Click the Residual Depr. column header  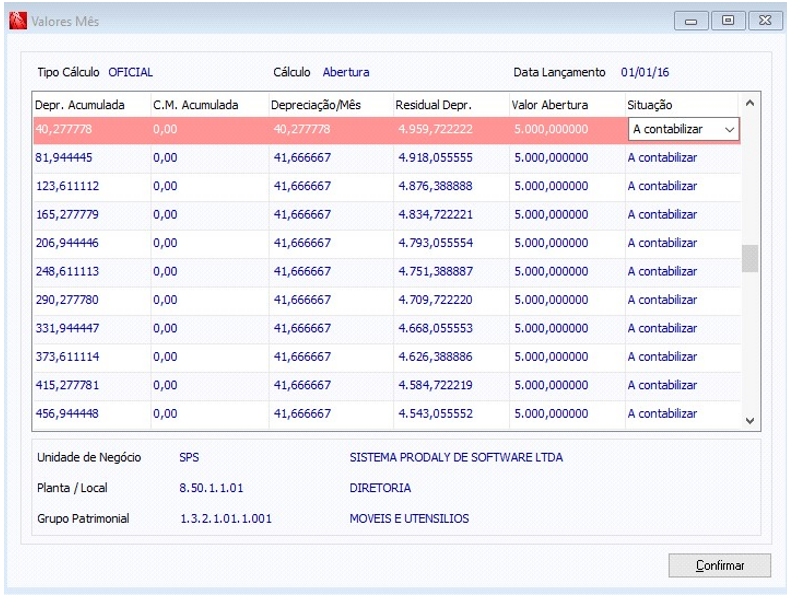[433, 104]
